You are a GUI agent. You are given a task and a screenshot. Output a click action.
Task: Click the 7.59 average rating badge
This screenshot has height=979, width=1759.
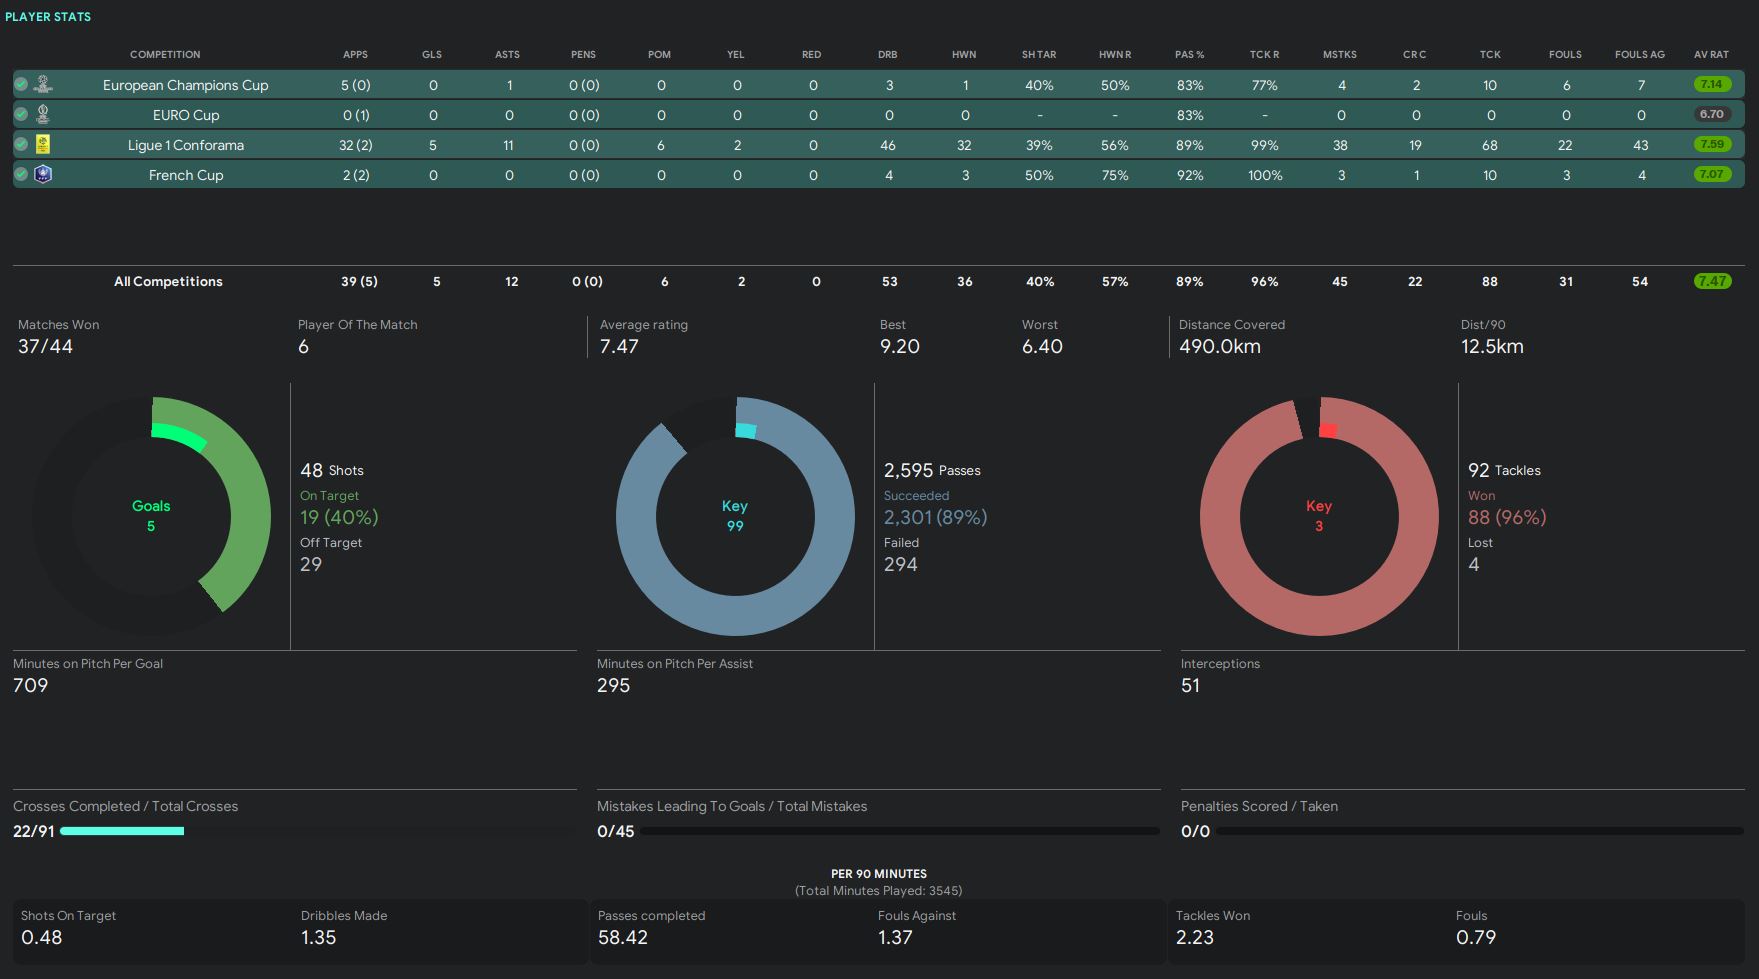[x=1711, y=144]
